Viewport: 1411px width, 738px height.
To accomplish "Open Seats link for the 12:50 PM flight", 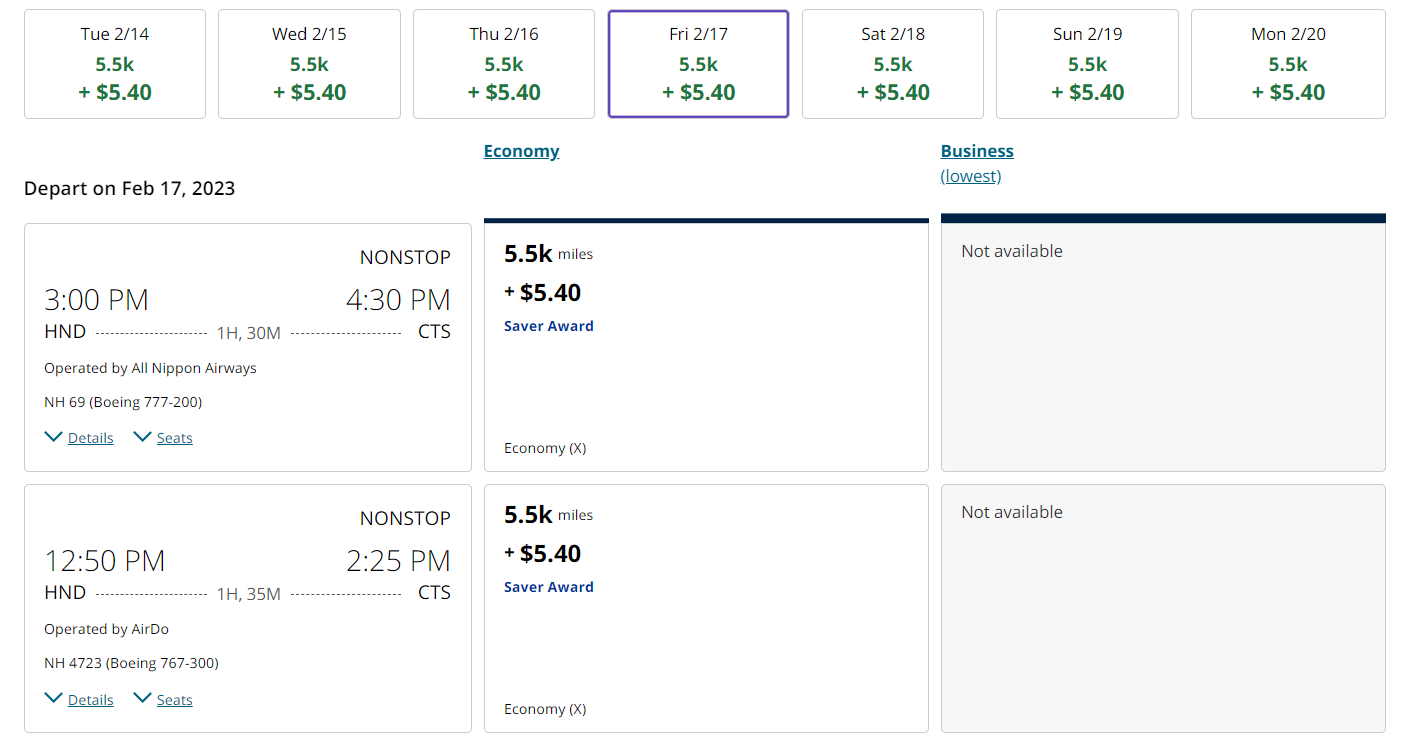I will pyautogui.click(x=174, y=700).
